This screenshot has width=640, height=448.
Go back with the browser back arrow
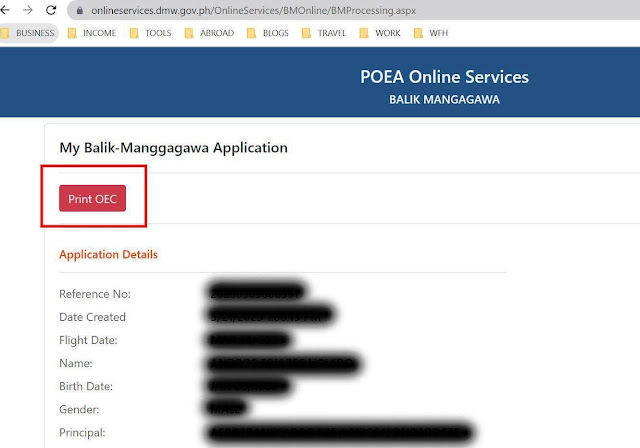point(5,10)
